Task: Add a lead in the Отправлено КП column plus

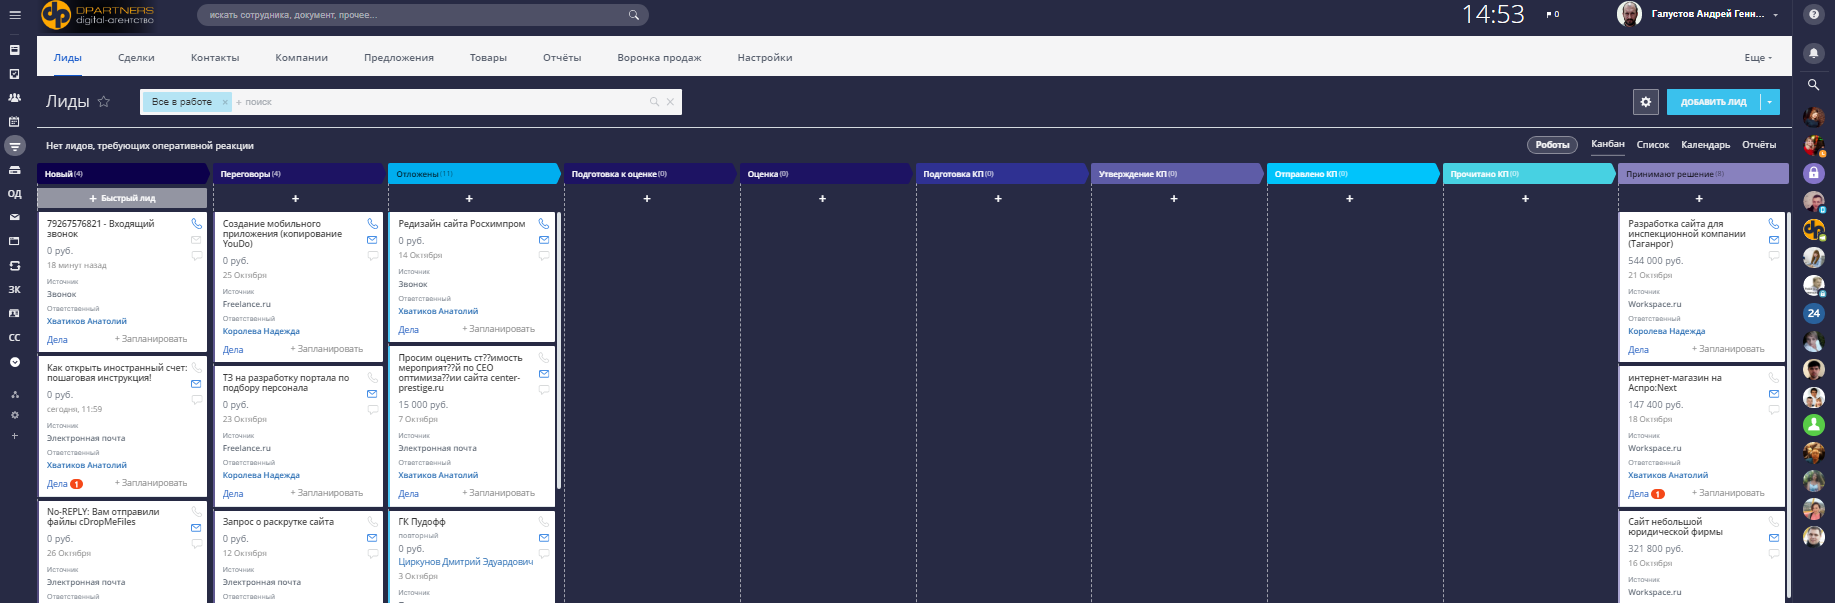Action: (x=1349, y=198)
